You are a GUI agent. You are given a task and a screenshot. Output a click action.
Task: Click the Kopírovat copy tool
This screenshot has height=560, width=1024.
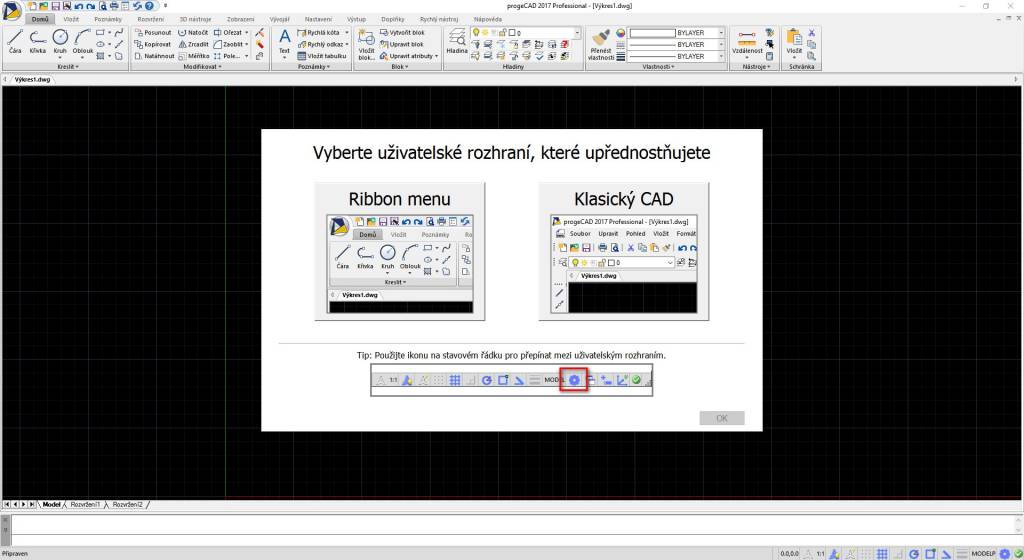pos(152,44)
